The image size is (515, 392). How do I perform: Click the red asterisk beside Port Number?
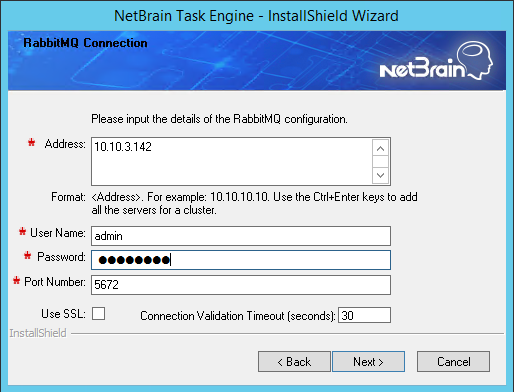pos(16,281)
